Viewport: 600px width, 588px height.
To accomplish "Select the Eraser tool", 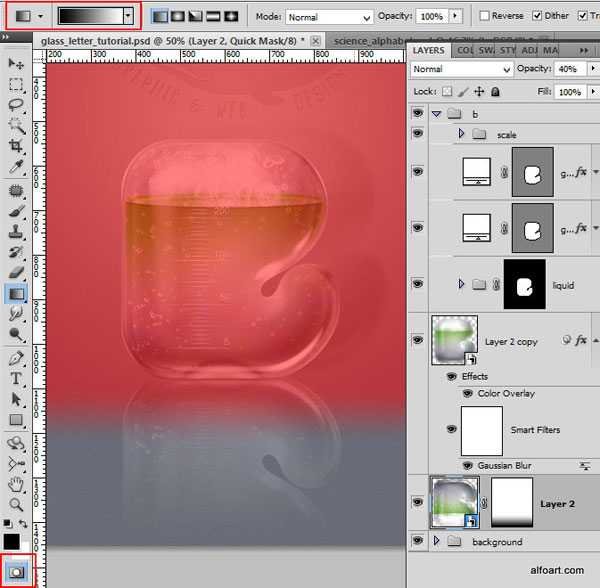I will coord(16,273).
